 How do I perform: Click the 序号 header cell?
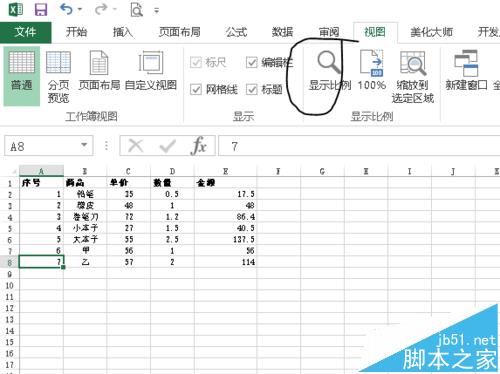point(41,183)
